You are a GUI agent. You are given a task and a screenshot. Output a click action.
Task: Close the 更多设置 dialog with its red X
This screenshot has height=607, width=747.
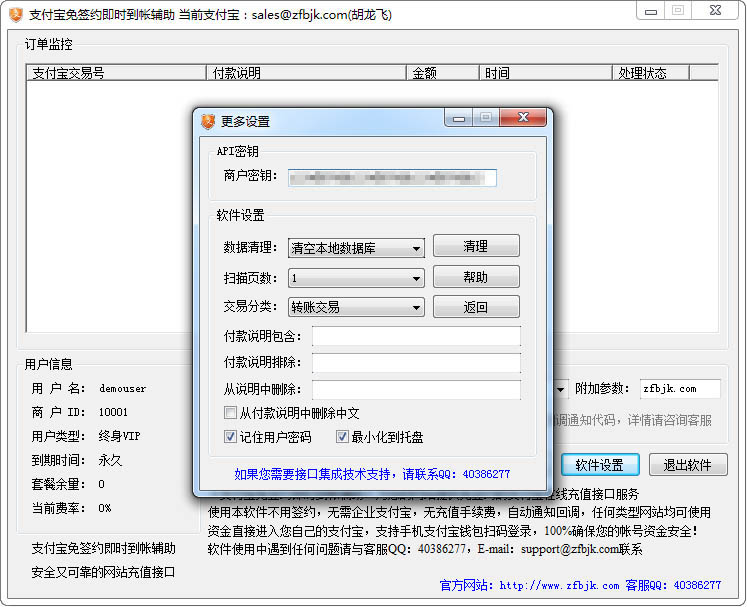click(x=523, y=117)
